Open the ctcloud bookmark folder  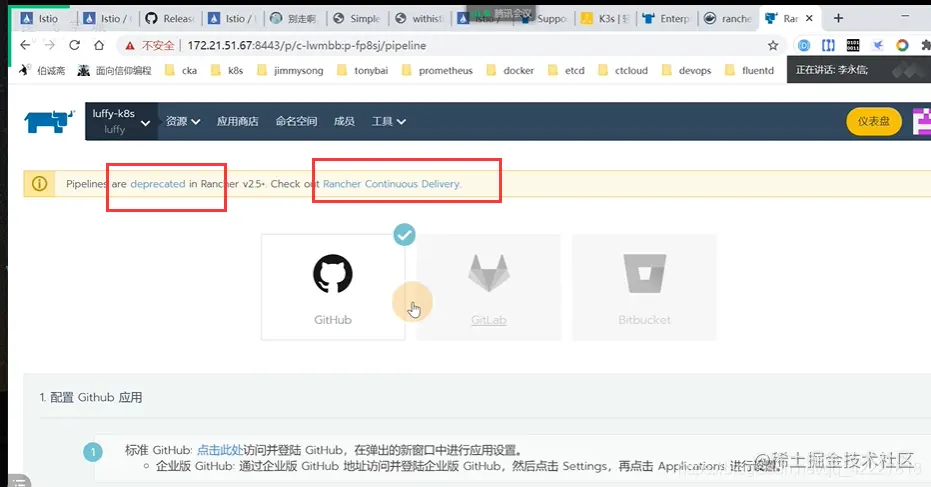click(x=623, y=70)
